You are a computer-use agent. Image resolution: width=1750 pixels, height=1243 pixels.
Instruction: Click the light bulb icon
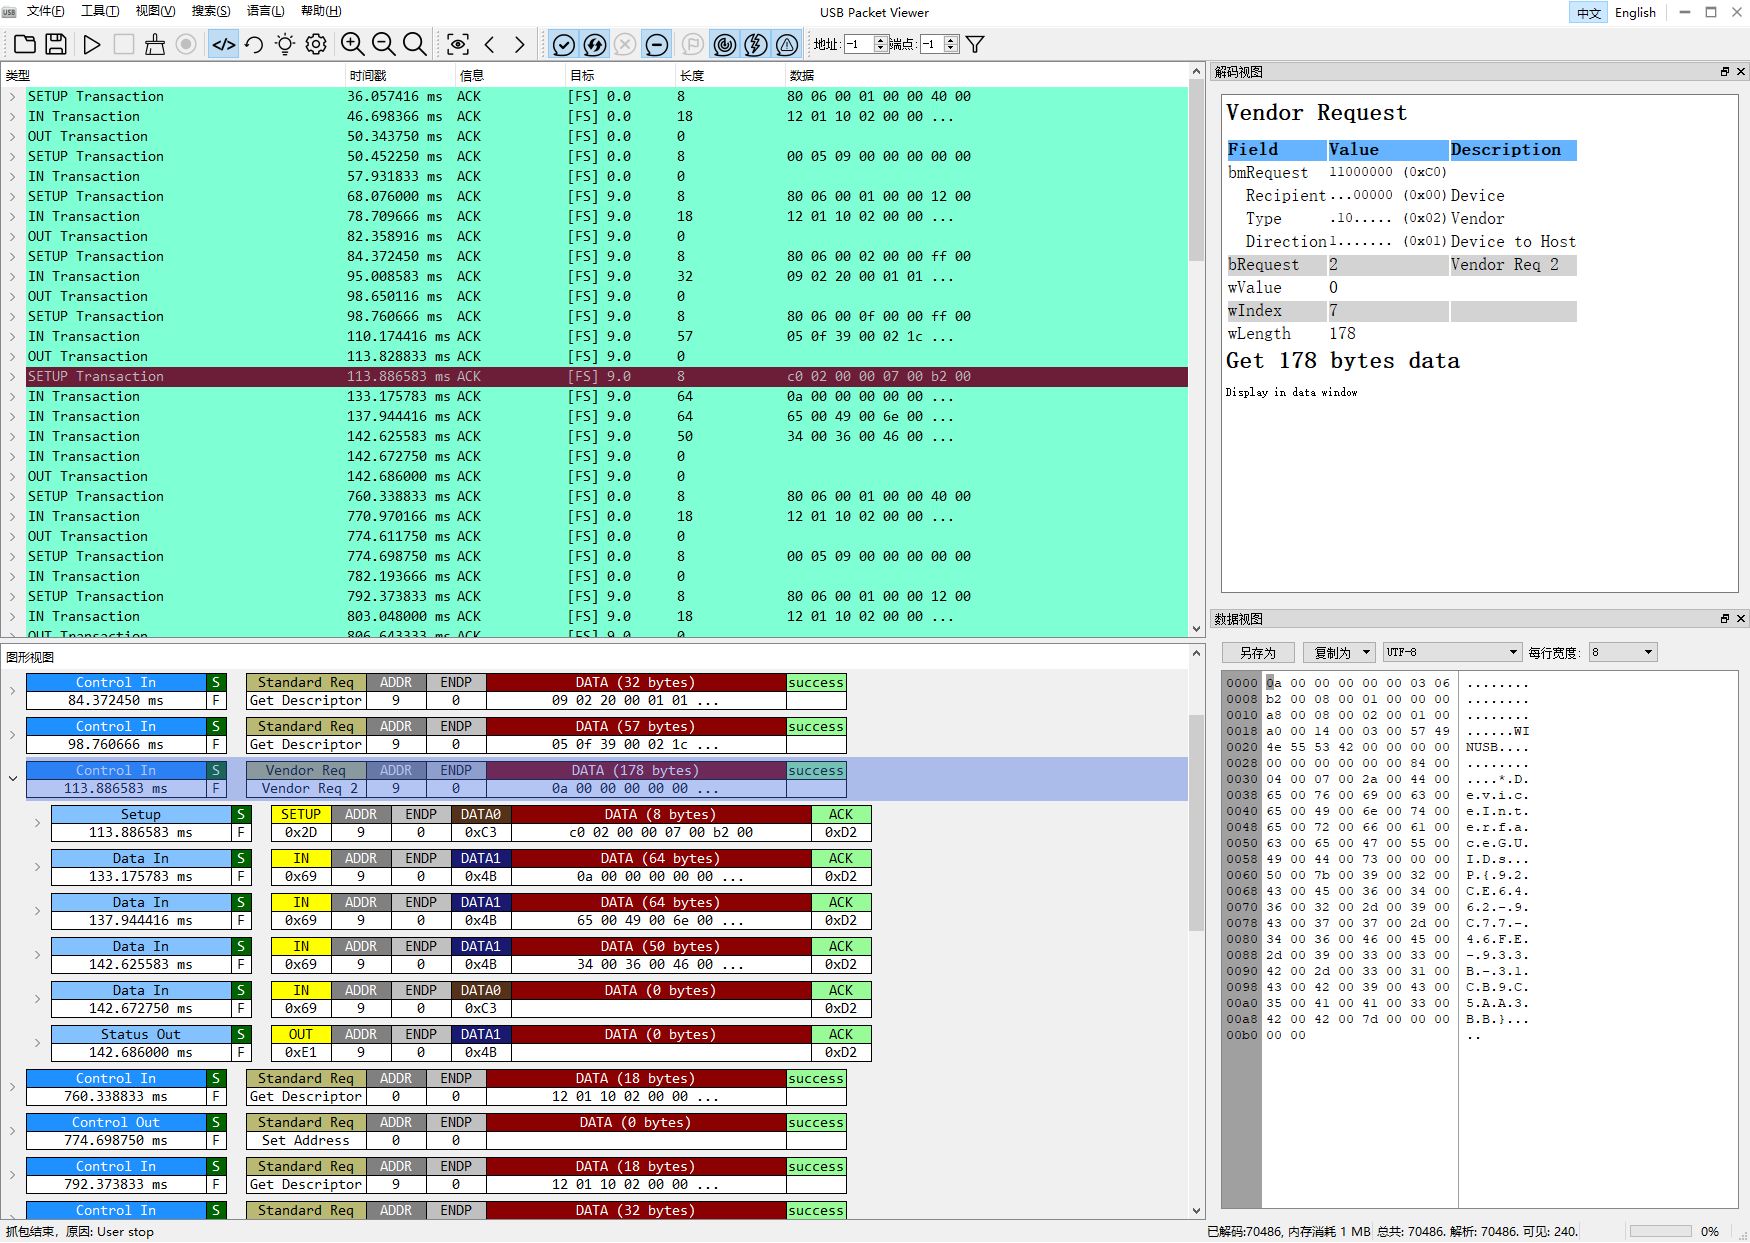[x=285, y=44]
